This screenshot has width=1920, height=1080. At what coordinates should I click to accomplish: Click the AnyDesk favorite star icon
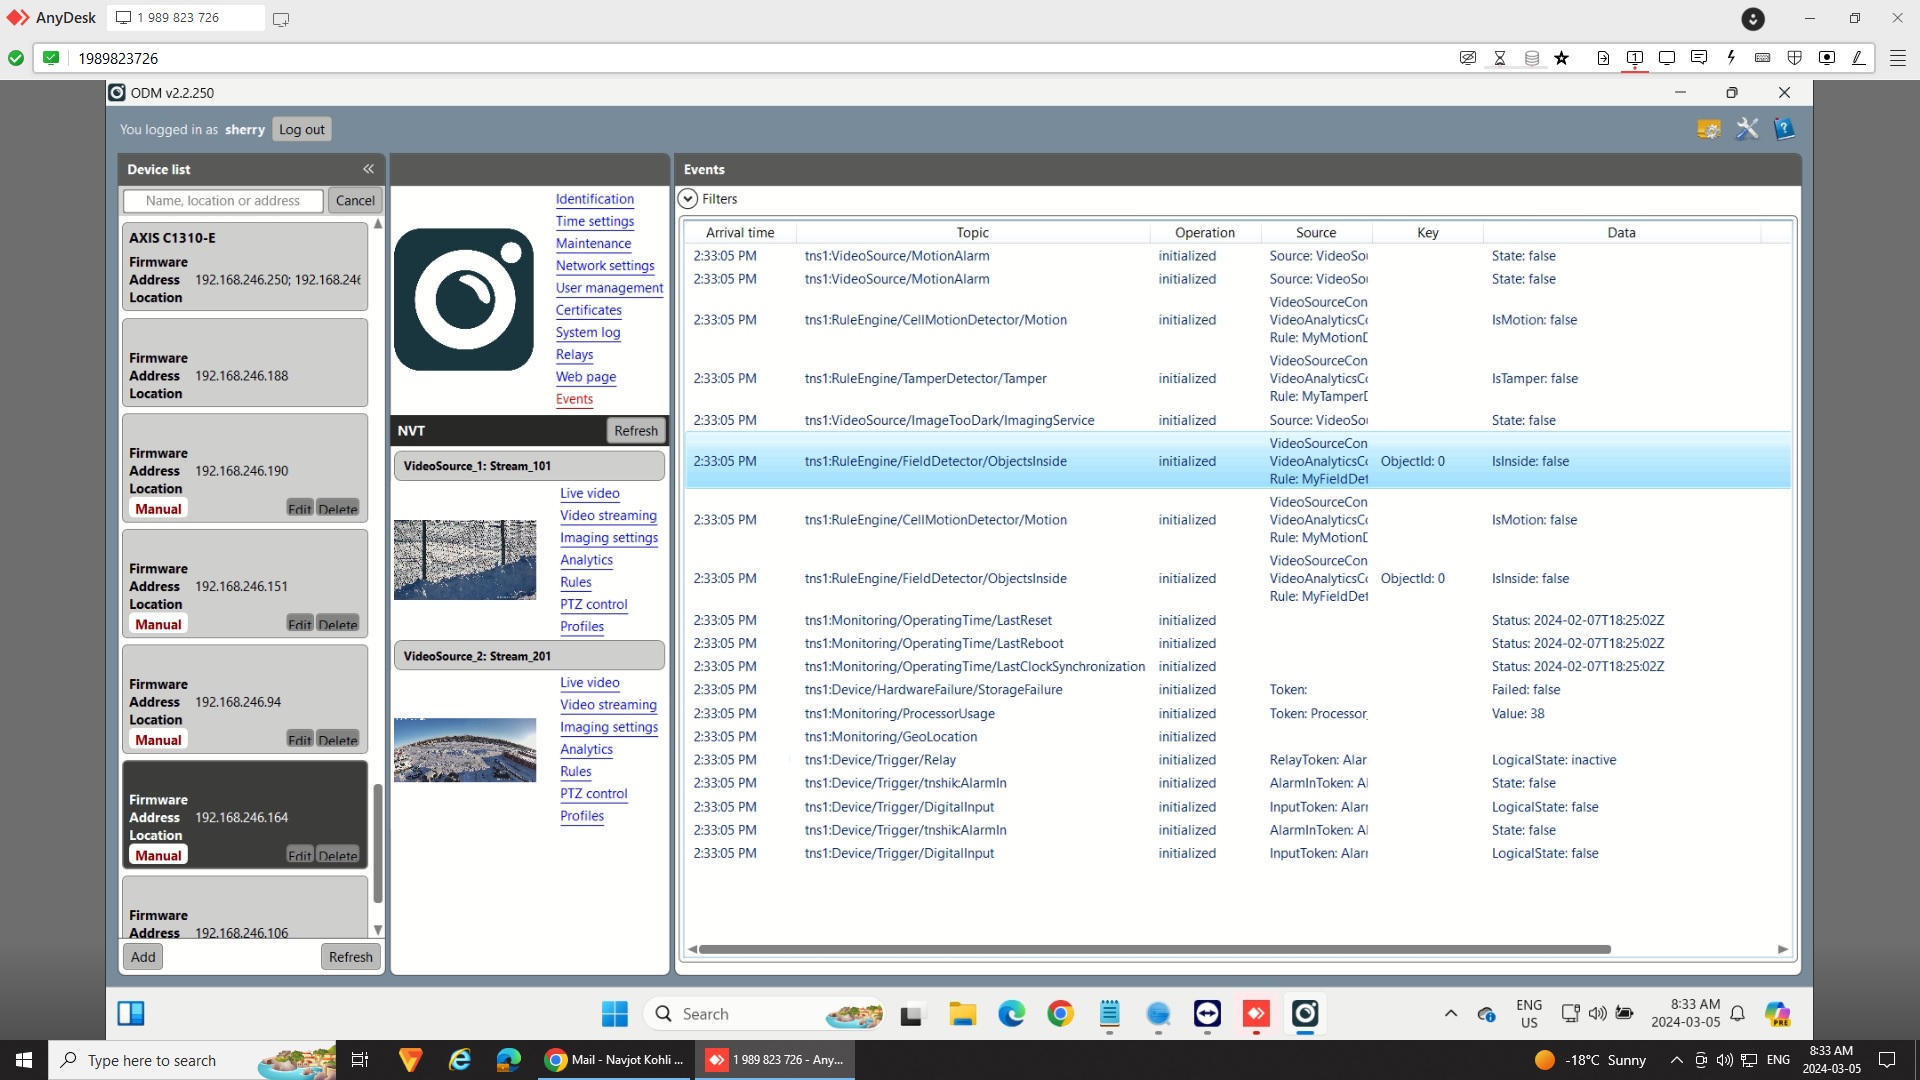pyautogui.click(x=1562, y=58)
